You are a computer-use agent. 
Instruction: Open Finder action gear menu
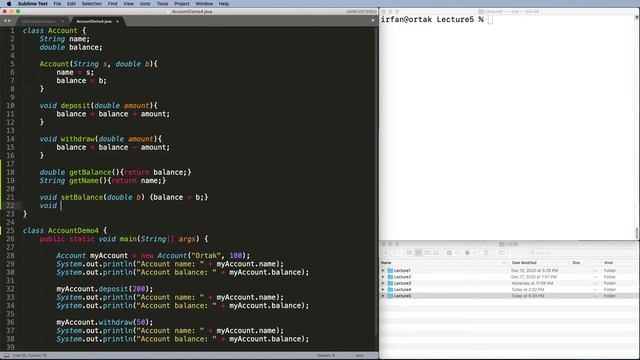[x=470, y=253]
